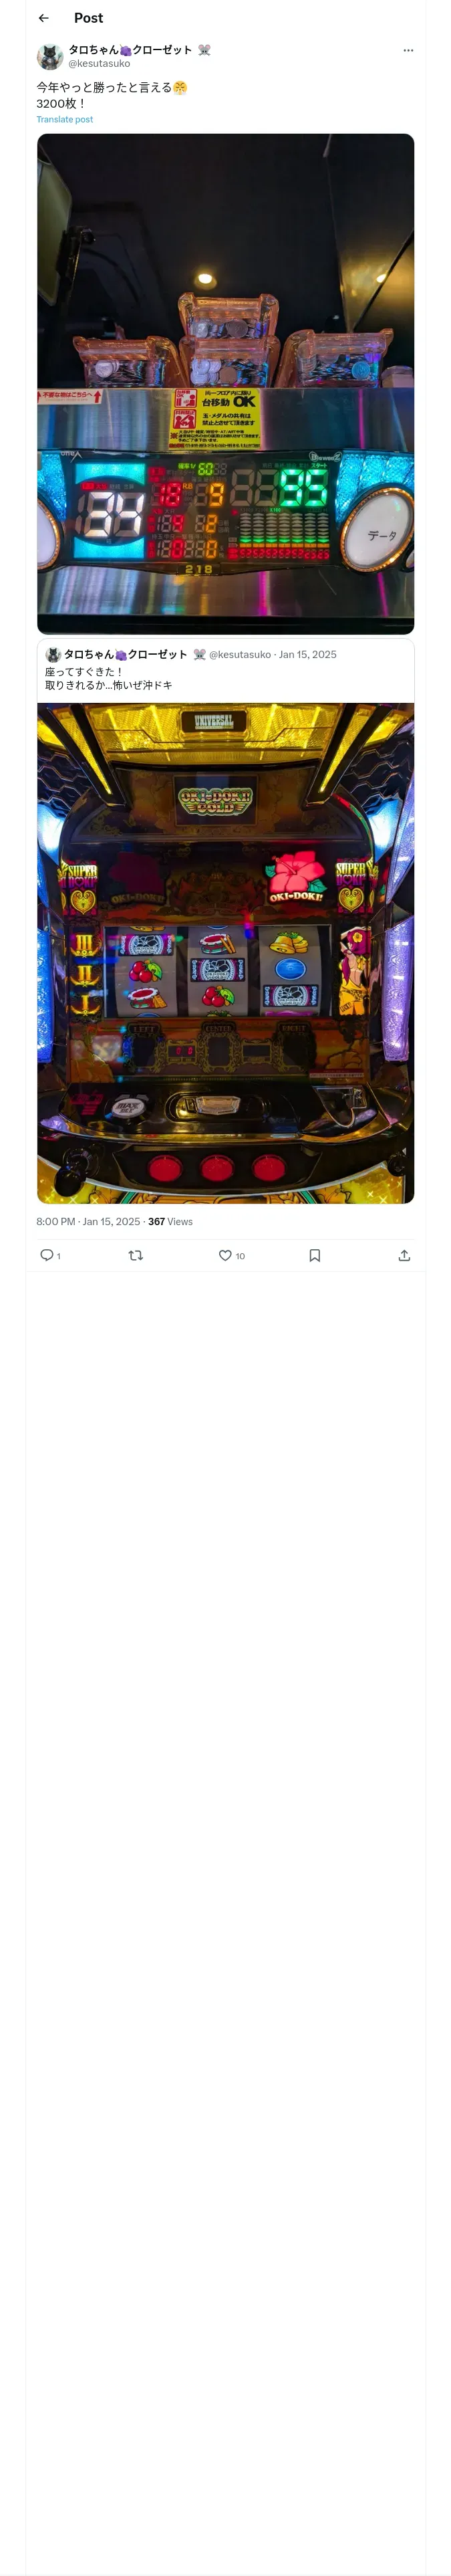Click the 8:00 PM · Jan 15, 2025 timestamp

tap(88, 1222)
